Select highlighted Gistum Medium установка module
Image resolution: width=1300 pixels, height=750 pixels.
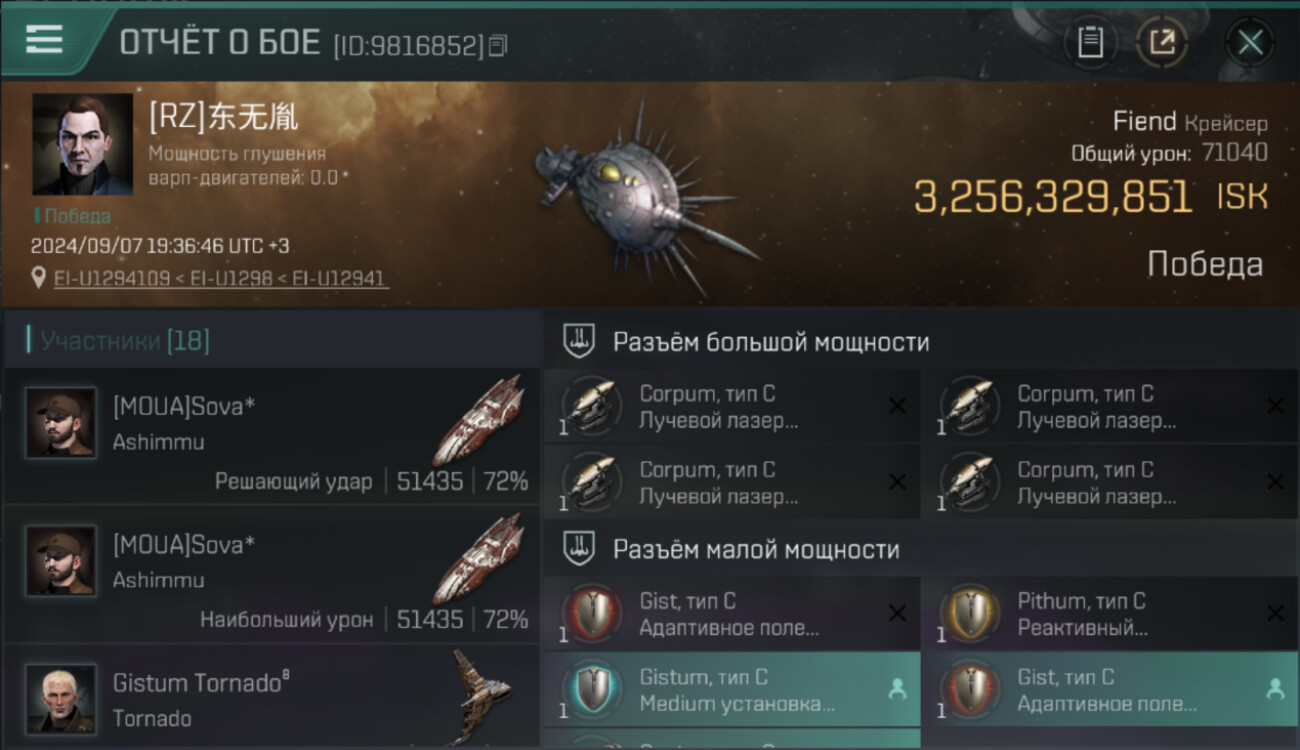732,690
